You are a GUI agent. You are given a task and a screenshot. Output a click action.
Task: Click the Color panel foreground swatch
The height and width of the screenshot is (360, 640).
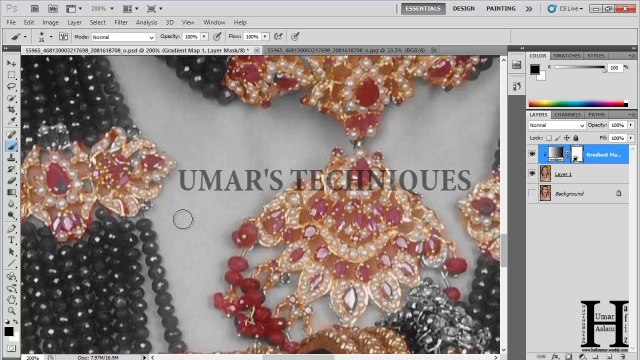click(x=535, y=69)
